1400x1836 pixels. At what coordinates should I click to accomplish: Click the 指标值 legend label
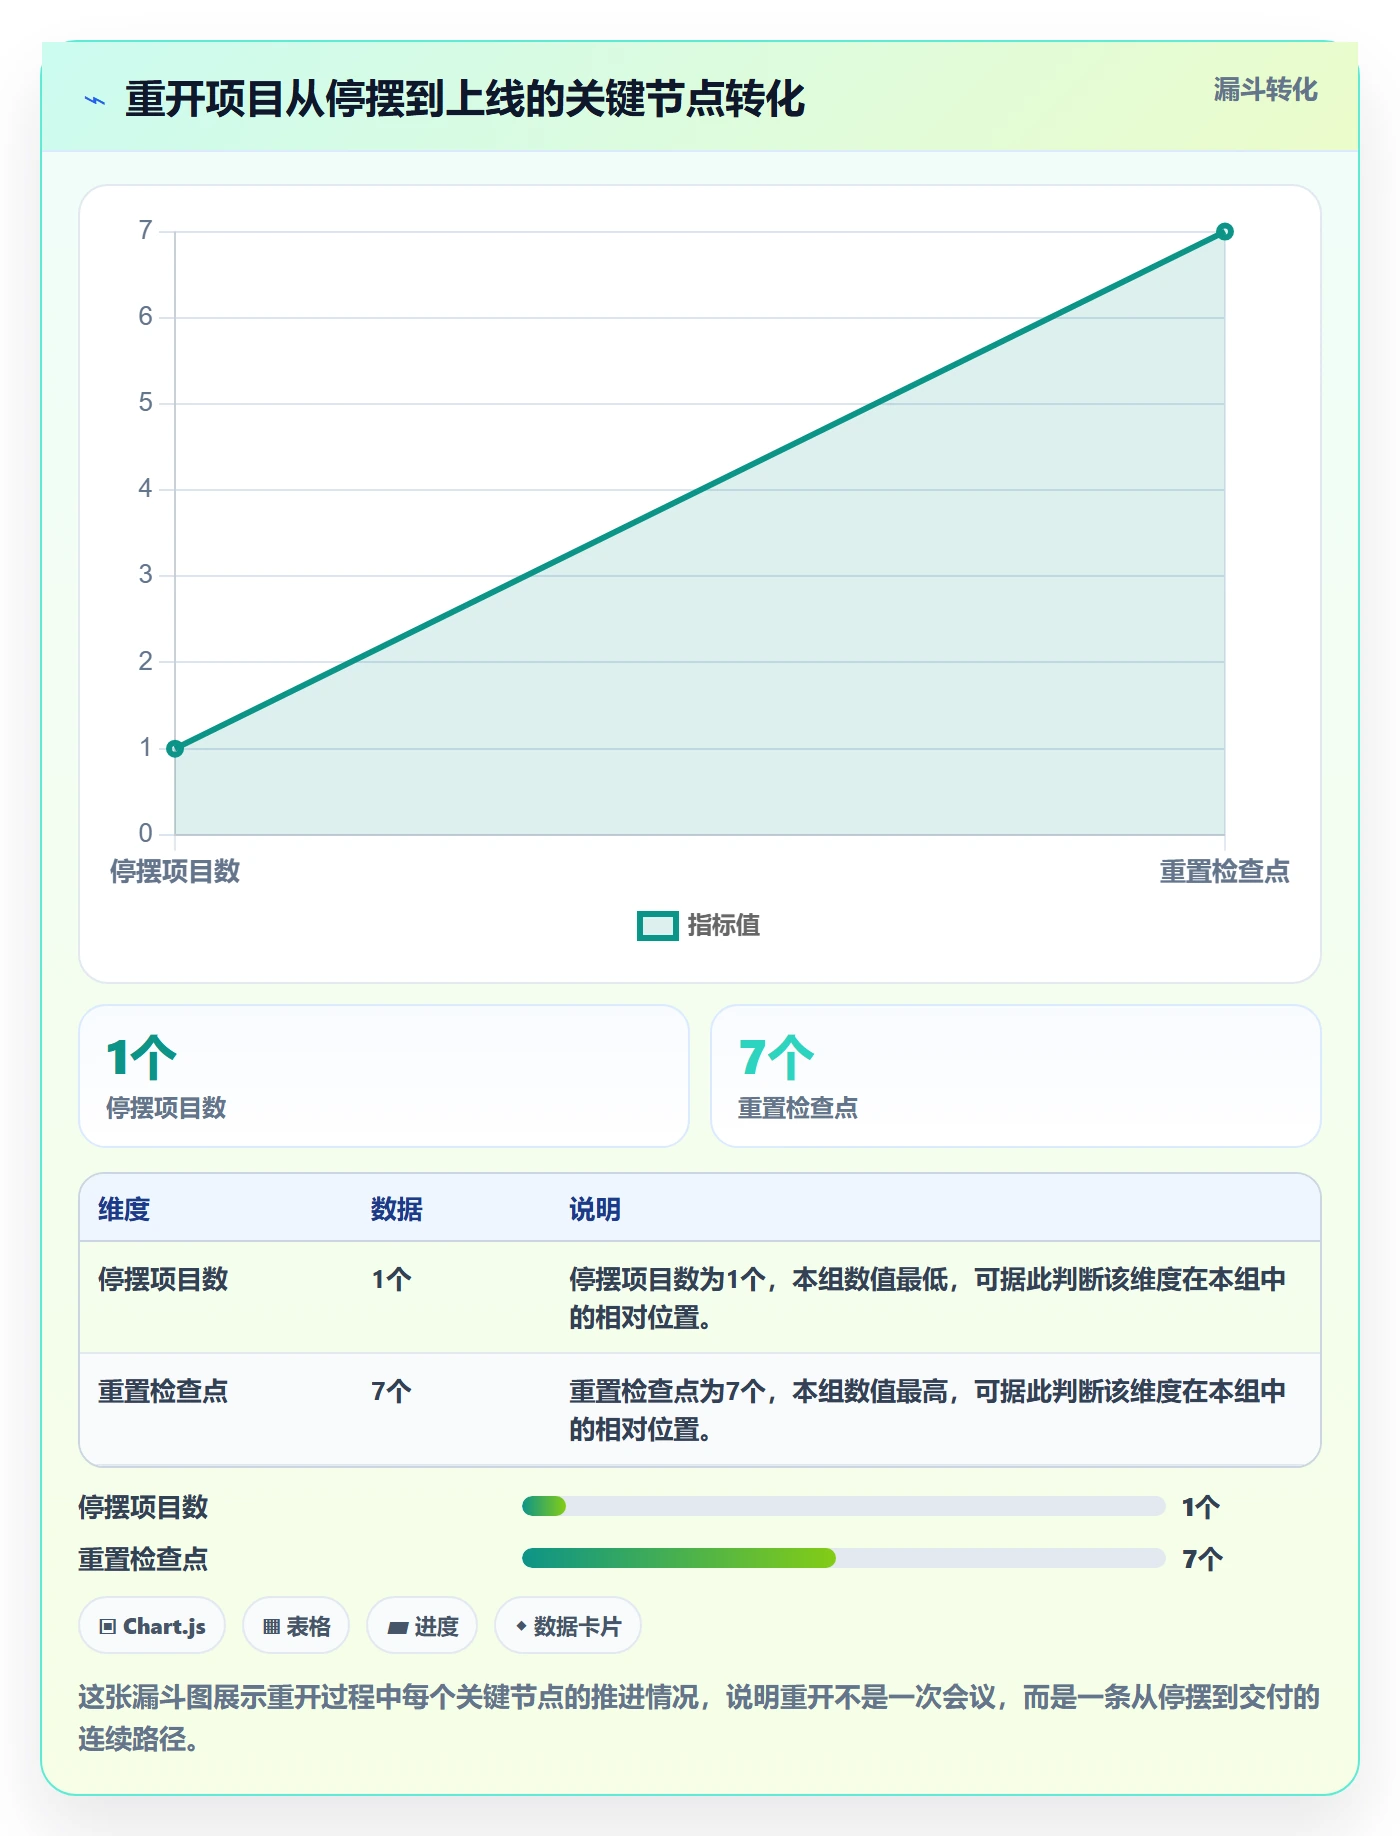click(x=724, y=926)
